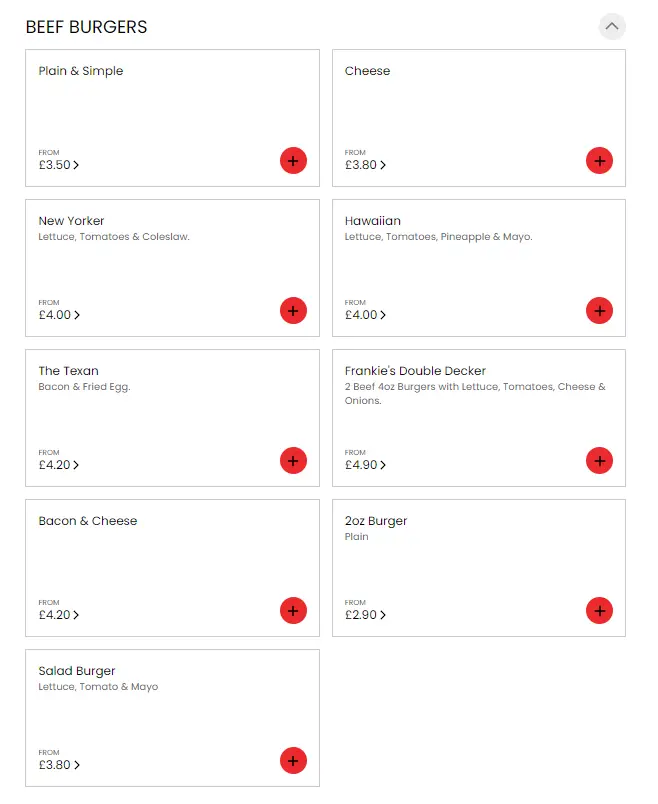Click plus icon for New Yorker burger

[x=293, y=311]
